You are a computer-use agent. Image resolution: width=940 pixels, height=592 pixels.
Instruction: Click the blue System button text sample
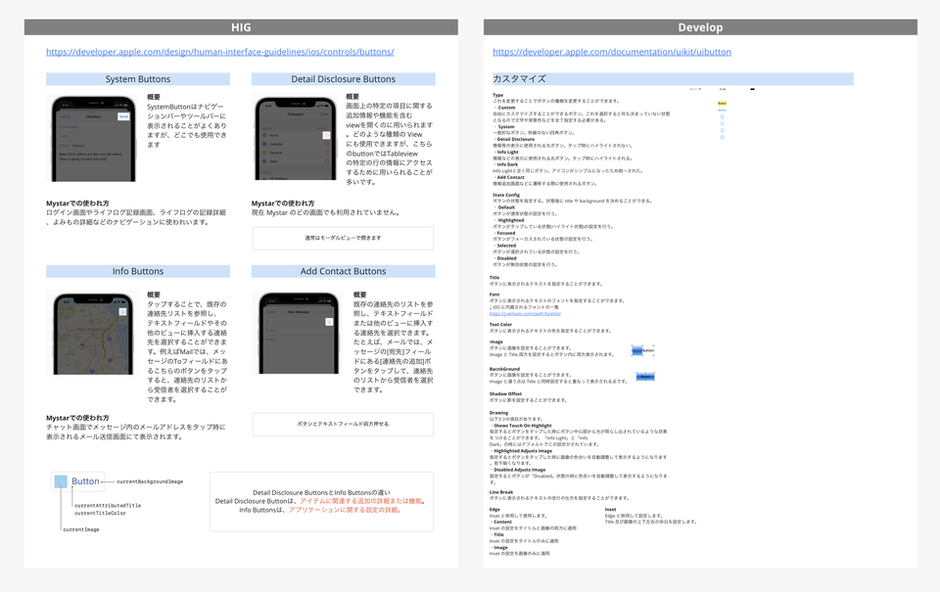(x=721, y=109)
